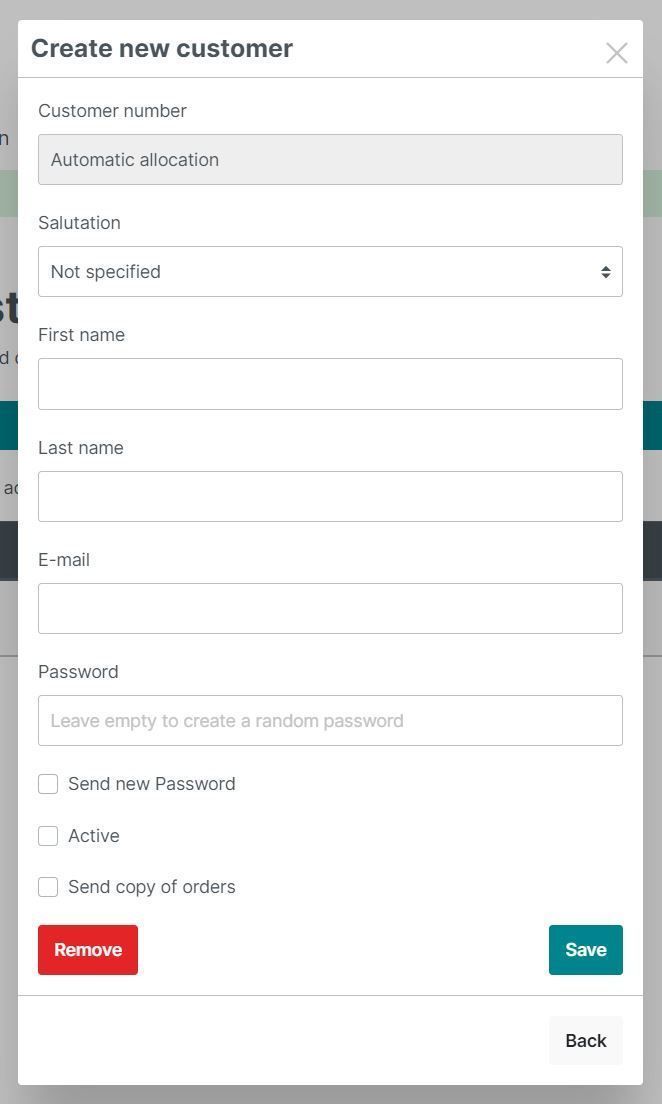Viewport: 662px width, 1104px height.
Task: Click the "Salutation" field label
Action: pyautogui.click(x=79, y=223)
